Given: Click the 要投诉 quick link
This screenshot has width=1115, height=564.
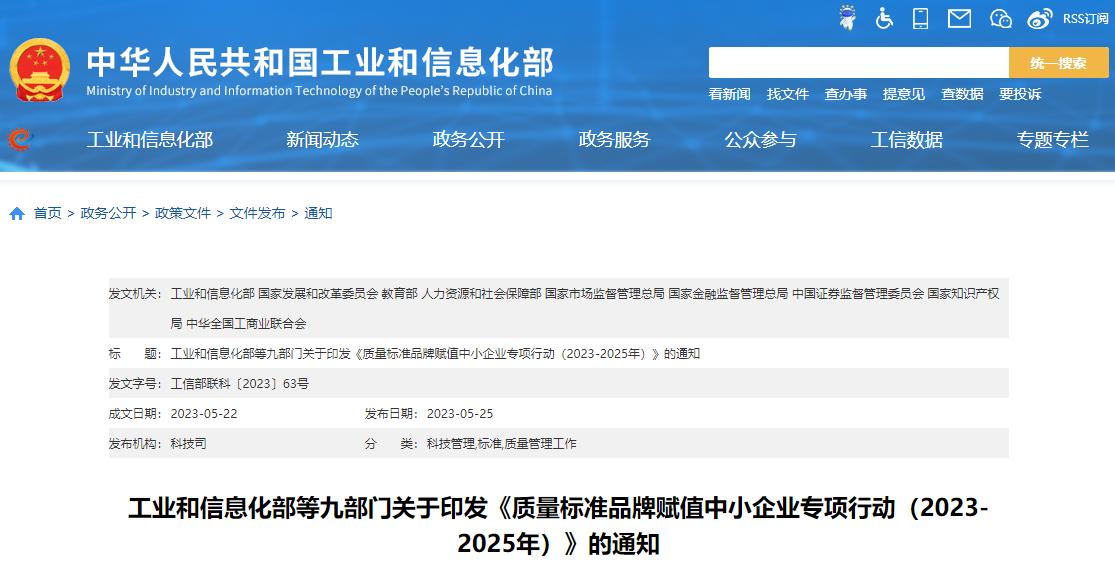Looking at the screenshot, I should tap(1020, 94).
